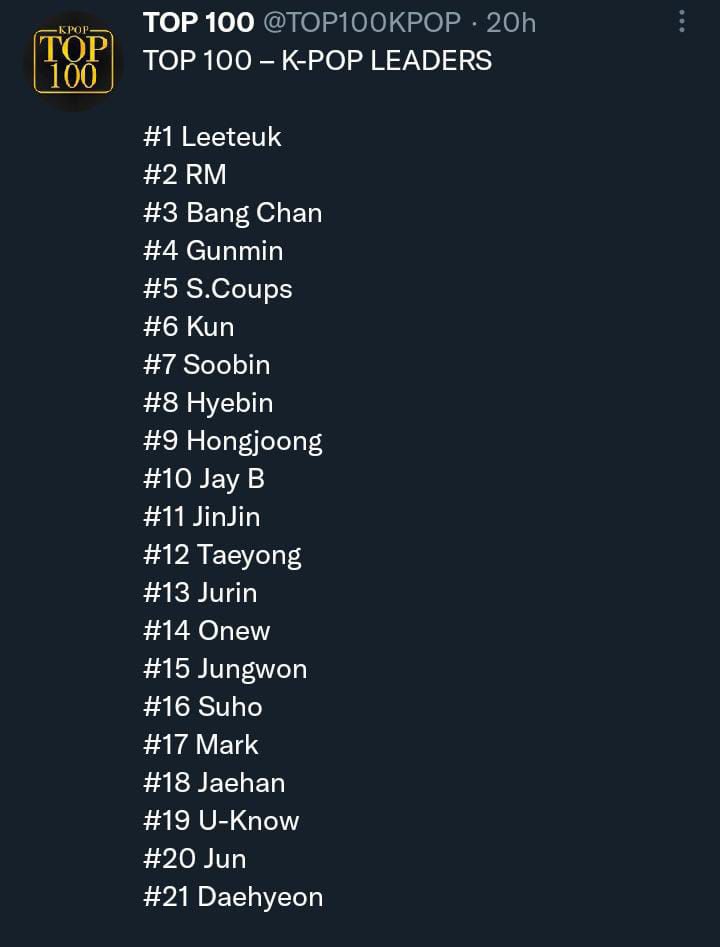Select the #5 S.Coups line

tap(217, 289)
